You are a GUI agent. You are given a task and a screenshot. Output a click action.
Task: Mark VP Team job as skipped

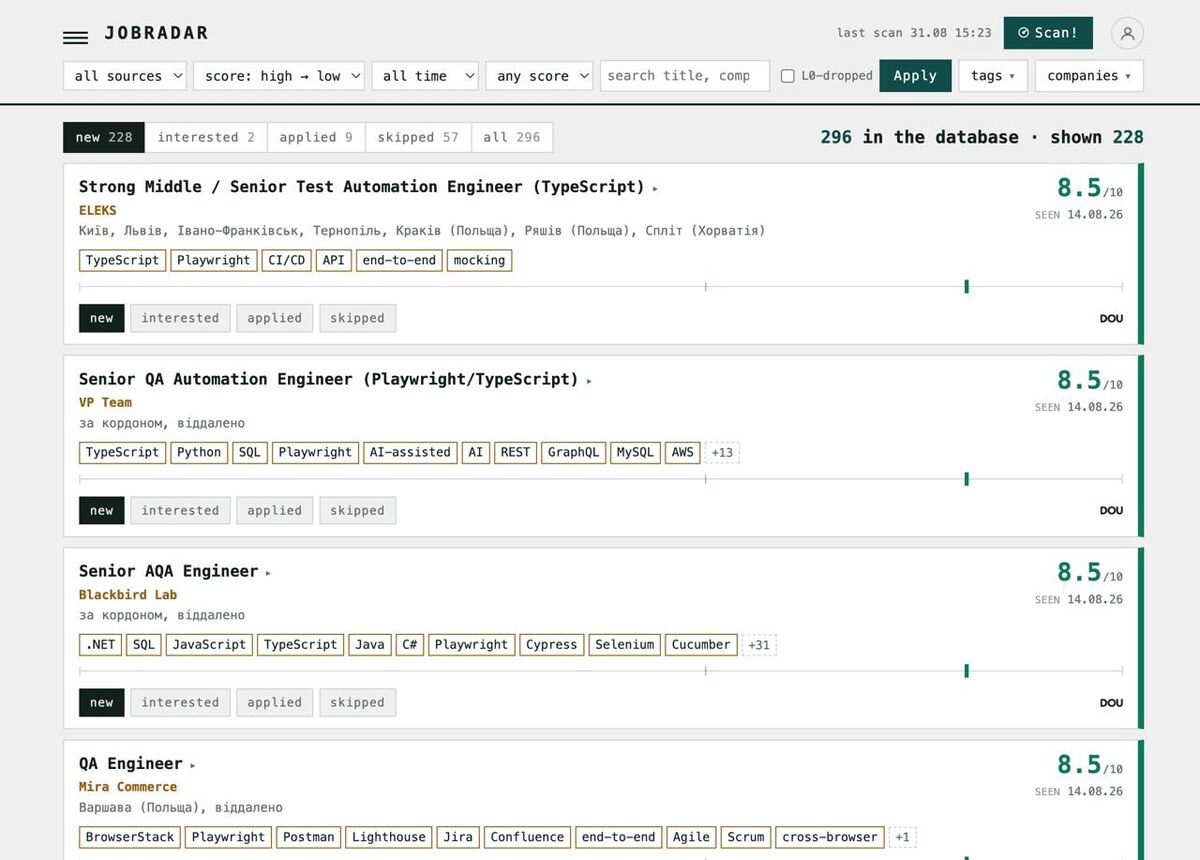(x=357, y=510)
